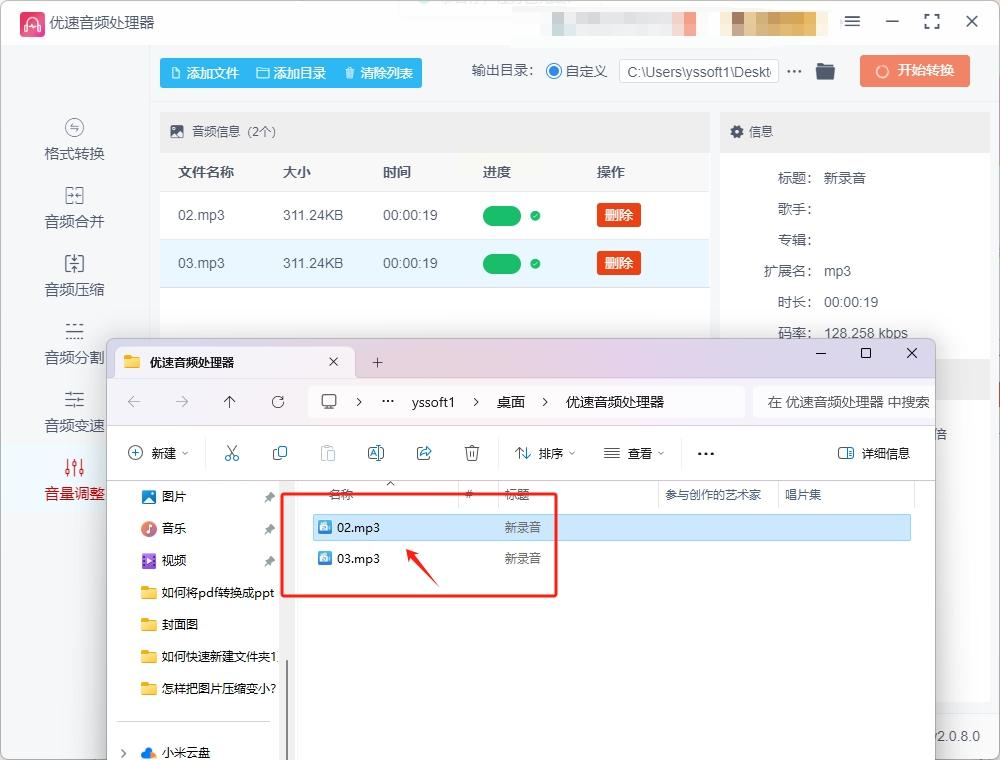The height and width of the screenshot is (760, 1000).
Task: Delete the 03.mp3 row in audio list
Action: [x=619, y=263]
